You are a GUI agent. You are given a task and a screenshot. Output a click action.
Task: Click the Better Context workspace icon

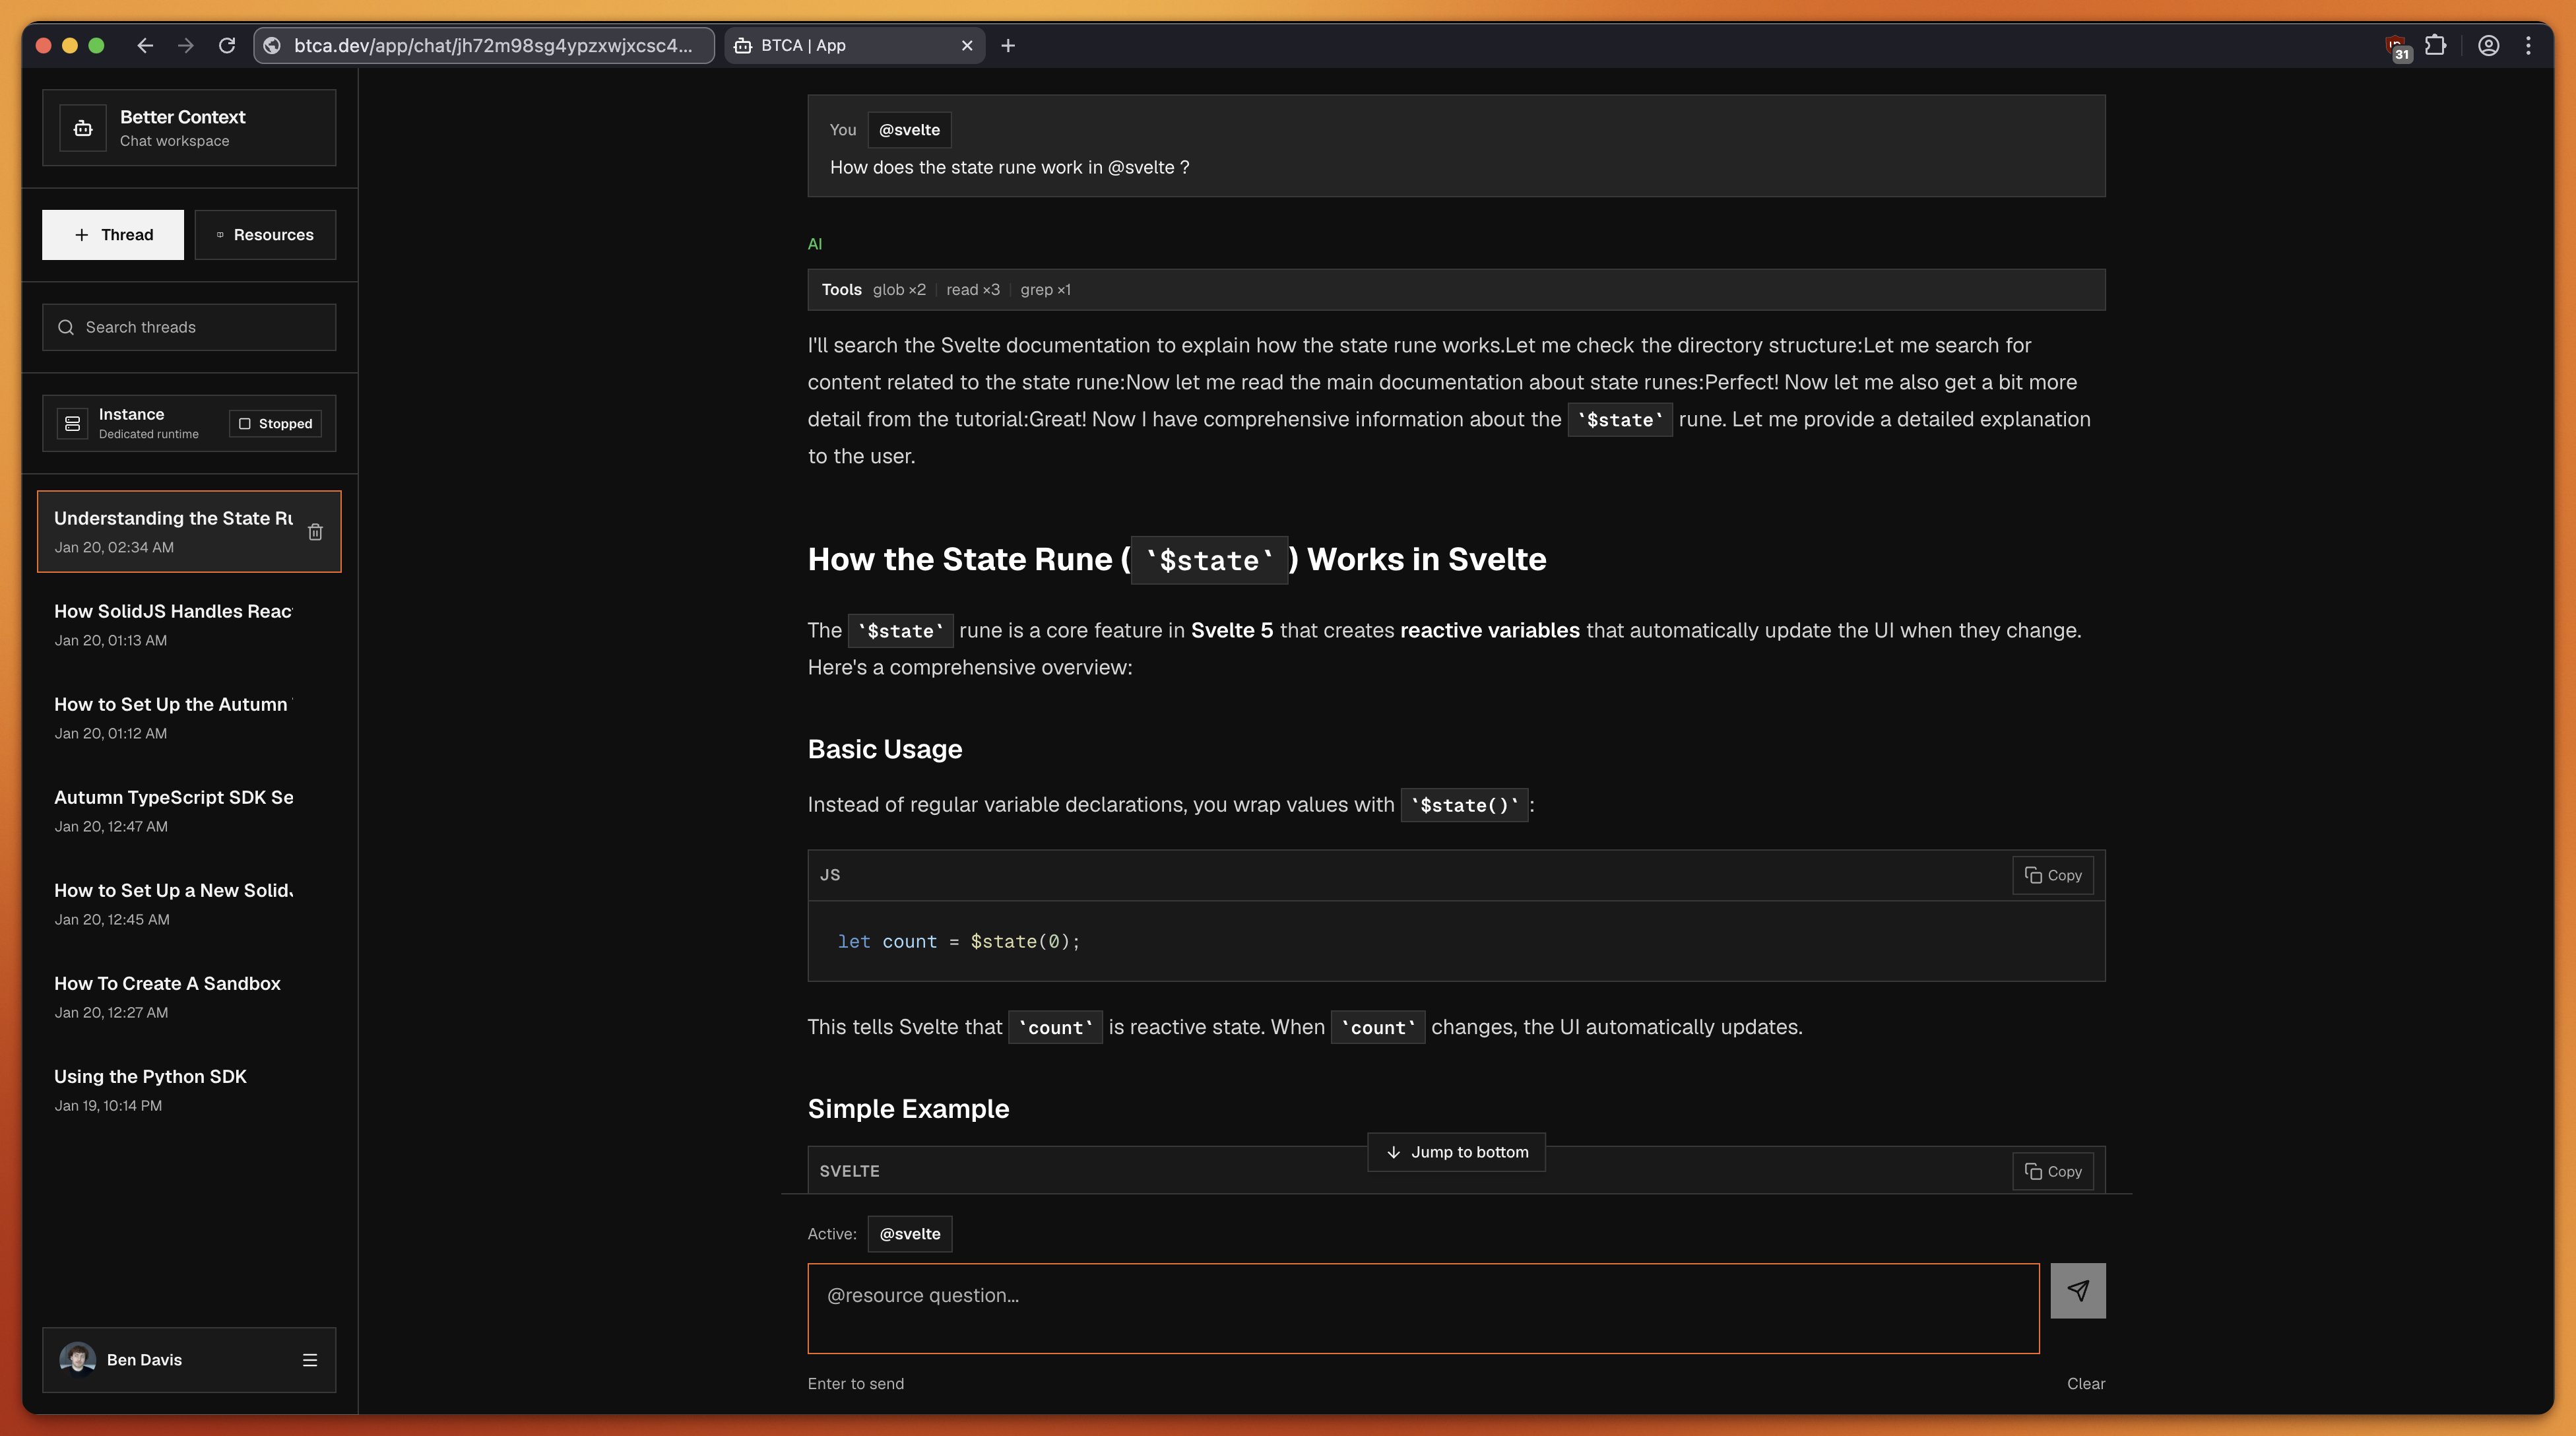pyautogui.click(x=82, y=128)
